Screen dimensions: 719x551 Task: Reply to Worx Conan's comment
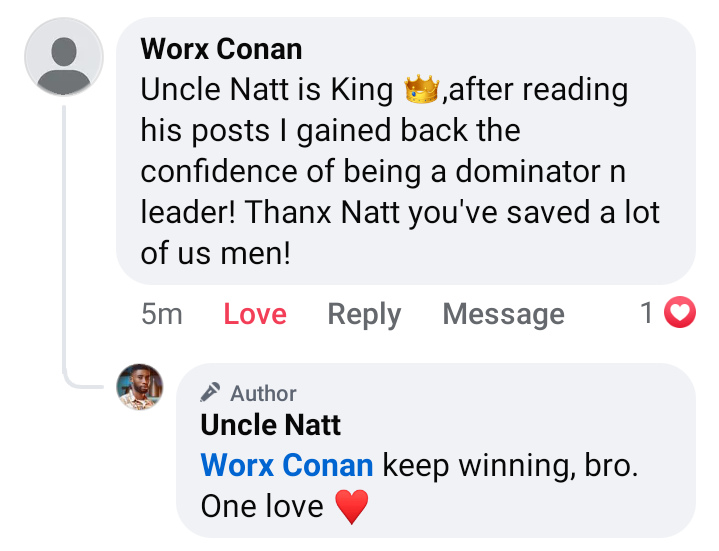[364, 315]
